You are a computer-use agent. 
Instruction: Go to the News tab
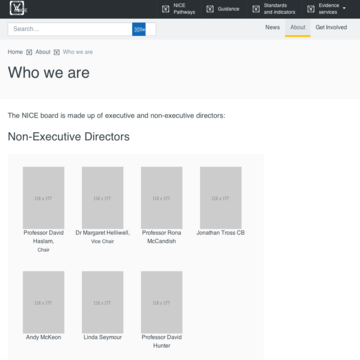pos(272,27)
